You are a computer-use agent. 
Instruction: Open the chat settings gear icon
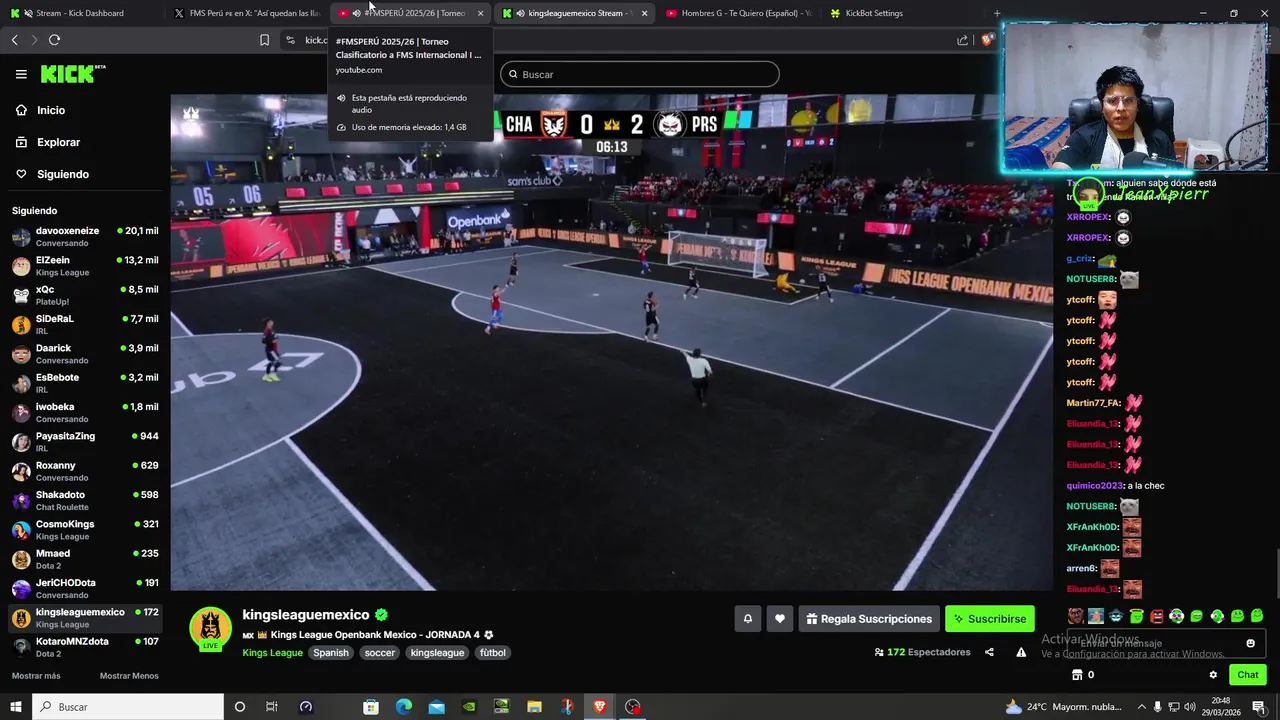[1213, 675]
